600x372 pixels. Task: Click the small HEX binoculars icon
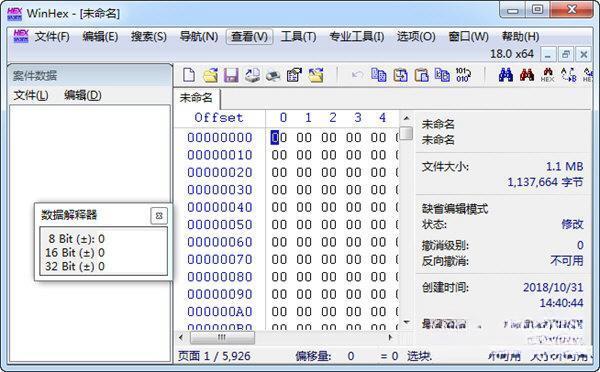pyautogui.click(x=548, y=75)
